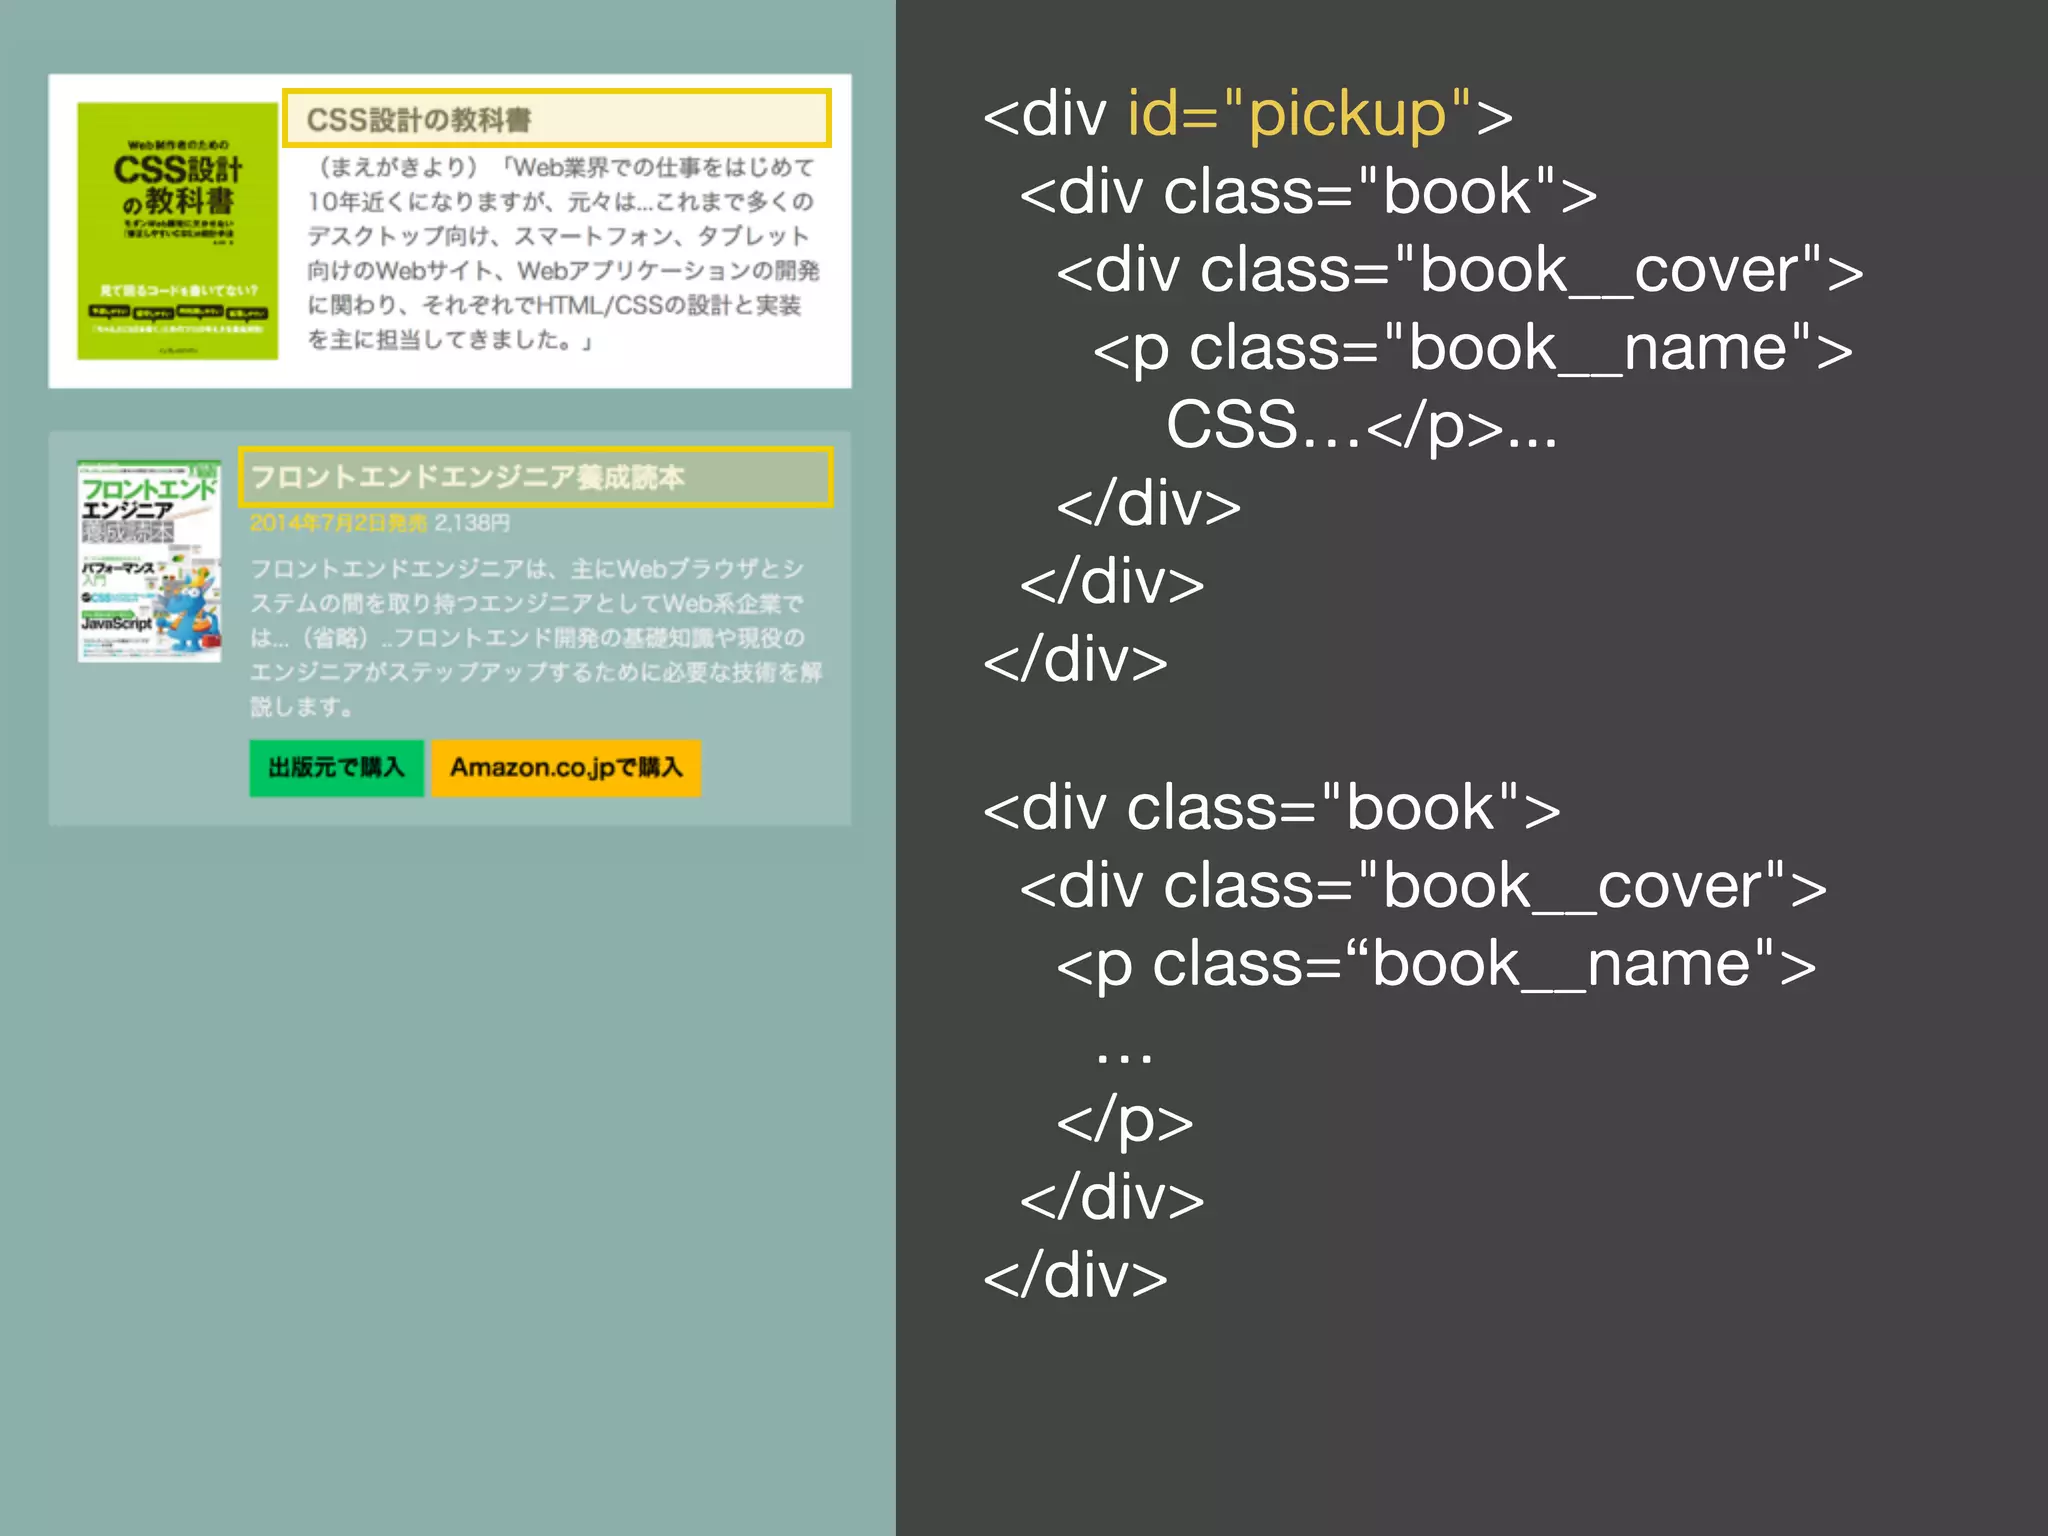Click the second book's description paragraph
This screenshot has width=2048, height=1536.
pyautogui.click(x=535, y=637)
